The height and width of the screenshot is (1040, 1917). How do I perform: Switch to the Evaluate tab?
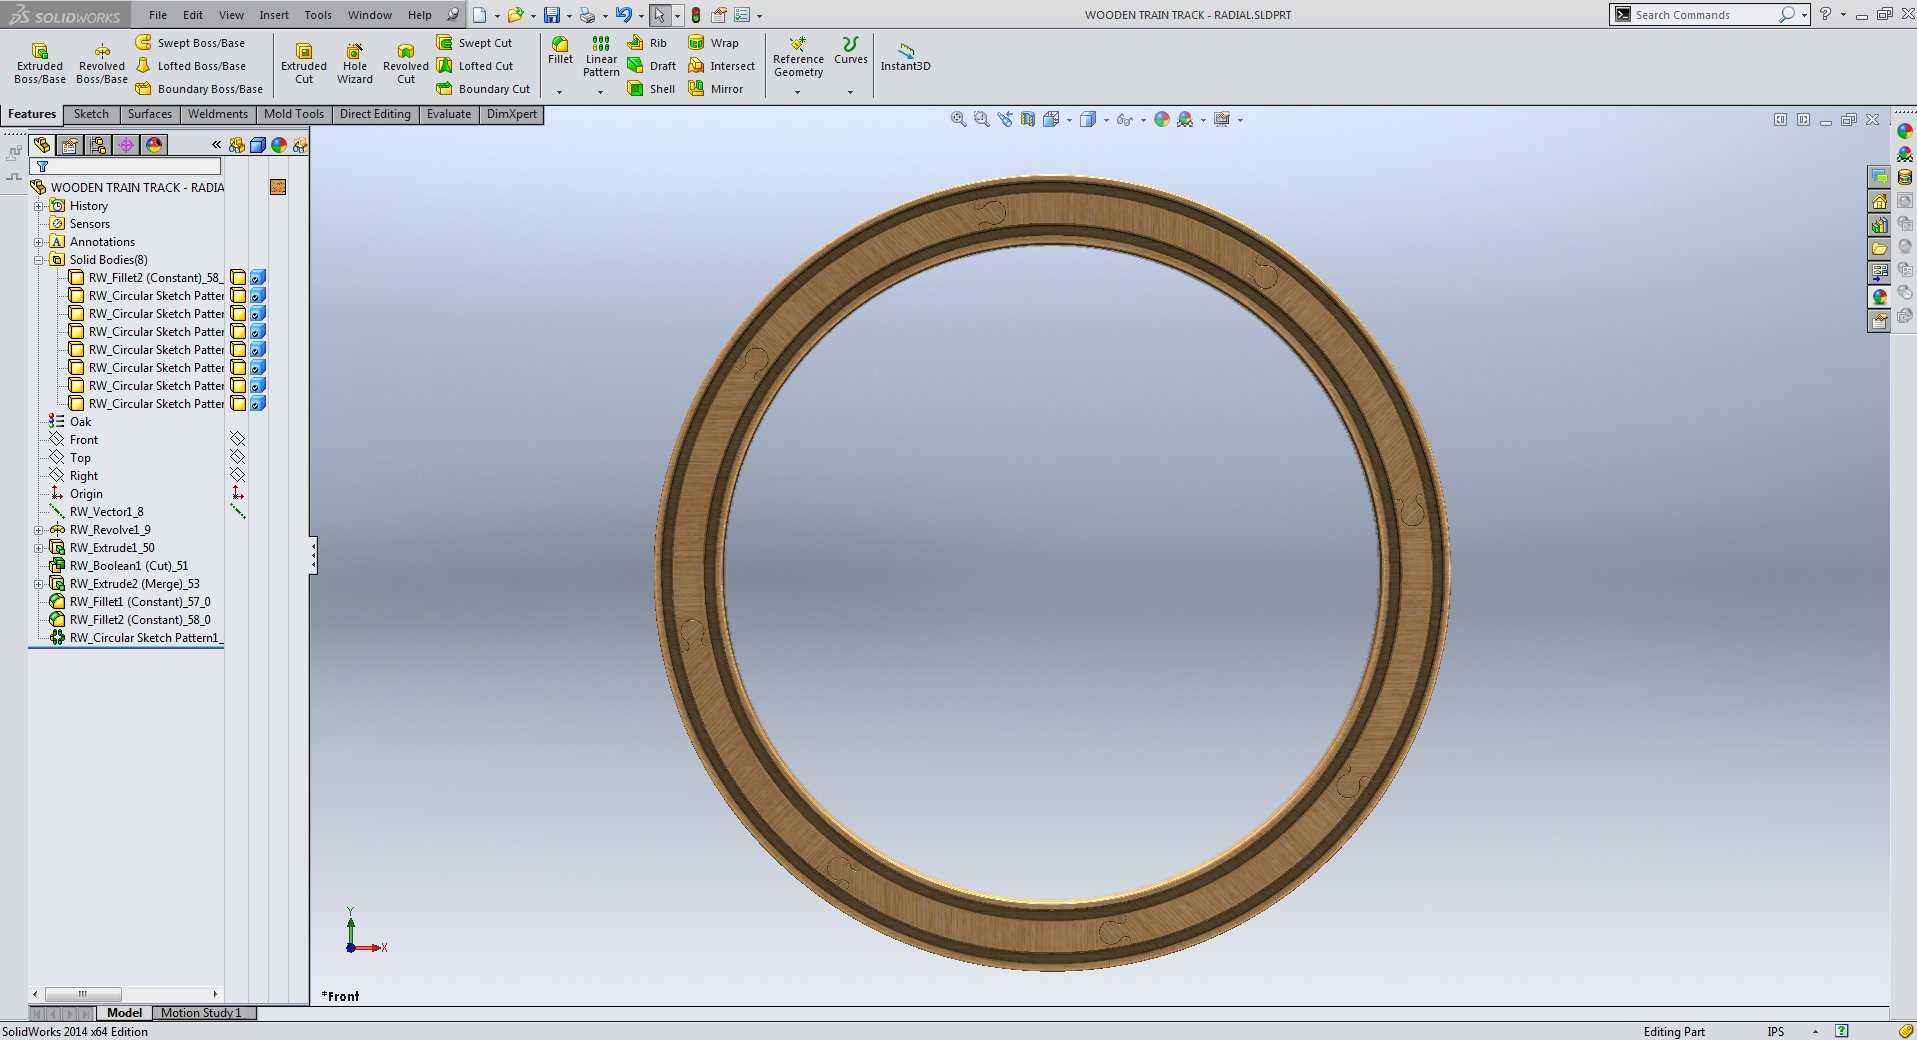(449, 114)
